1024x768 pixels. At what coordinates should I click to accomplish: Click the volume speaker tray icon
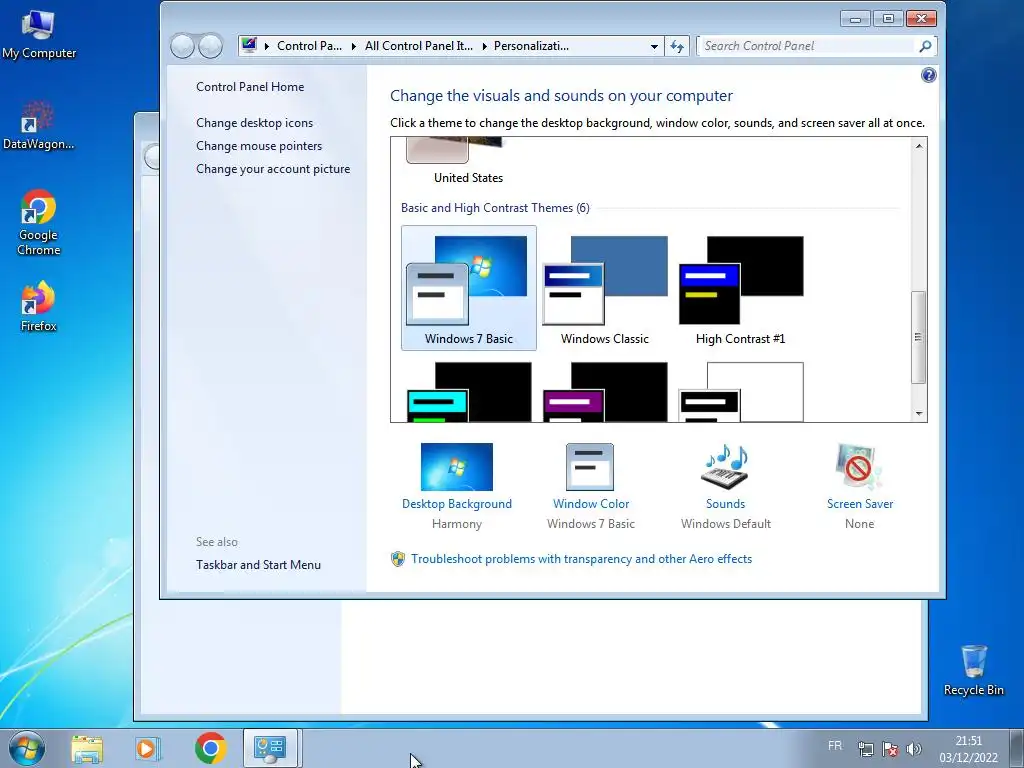914,749
